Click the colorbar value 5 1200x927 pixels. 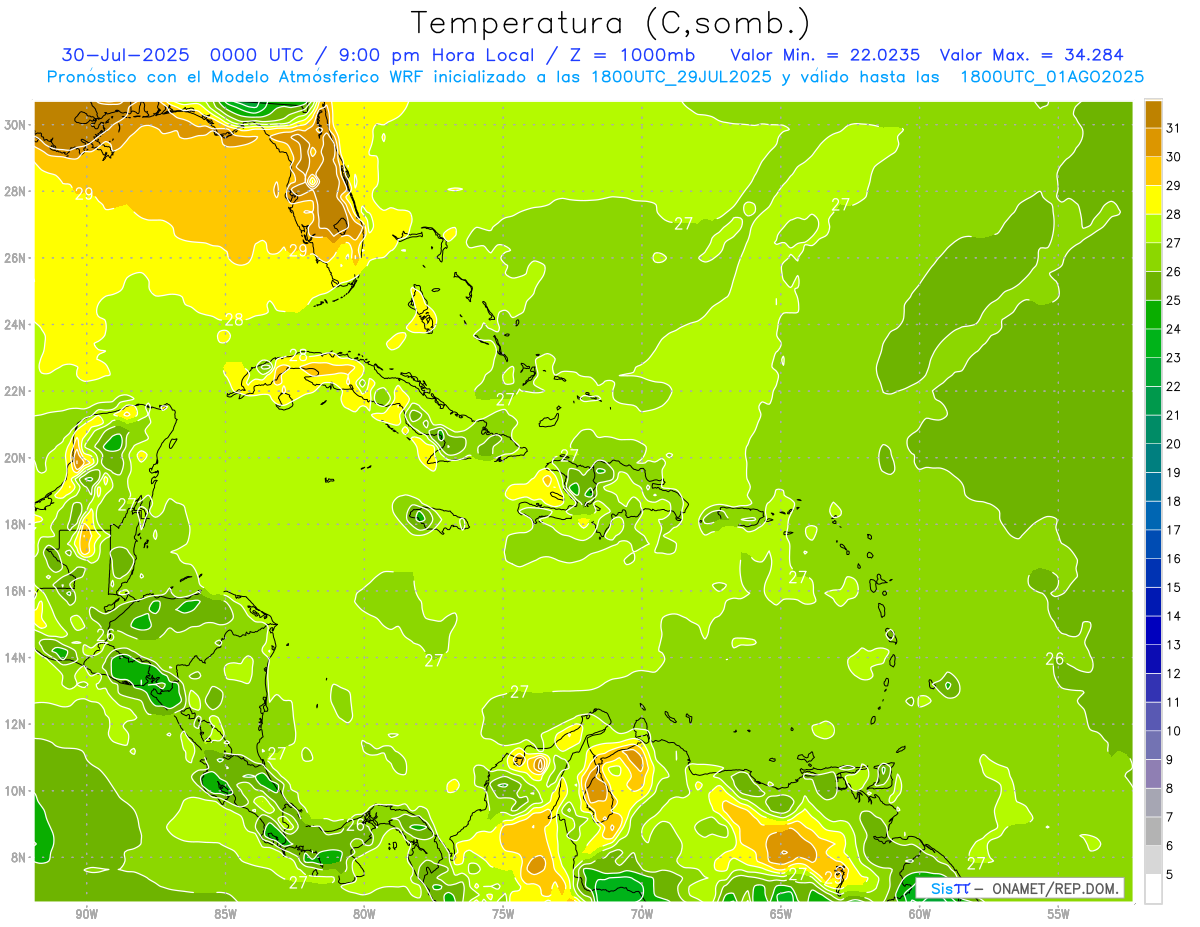pos(1170,875)
